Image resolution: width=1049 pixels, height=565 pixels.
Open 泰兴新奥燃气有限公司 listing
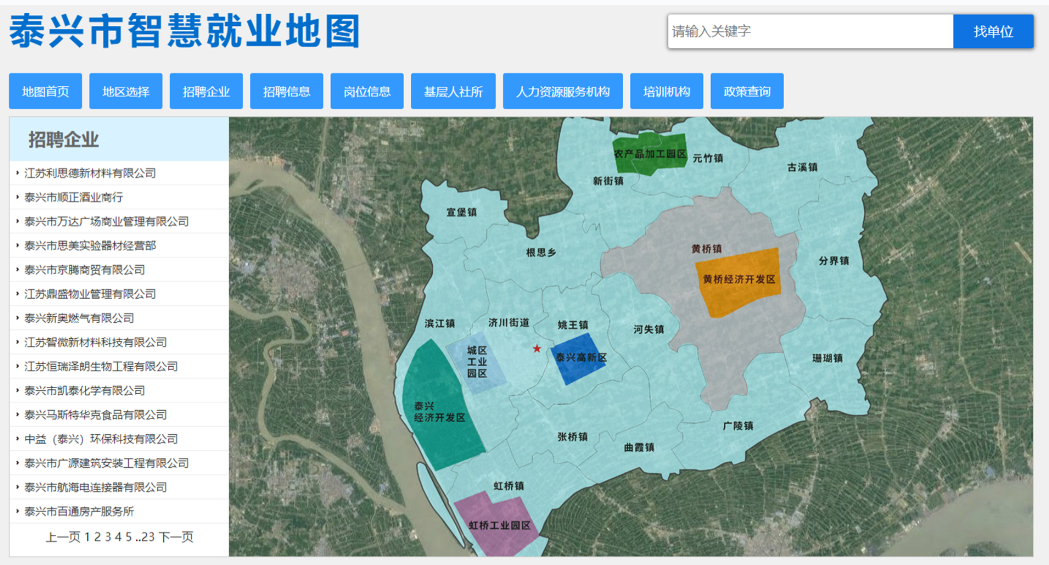79,318
